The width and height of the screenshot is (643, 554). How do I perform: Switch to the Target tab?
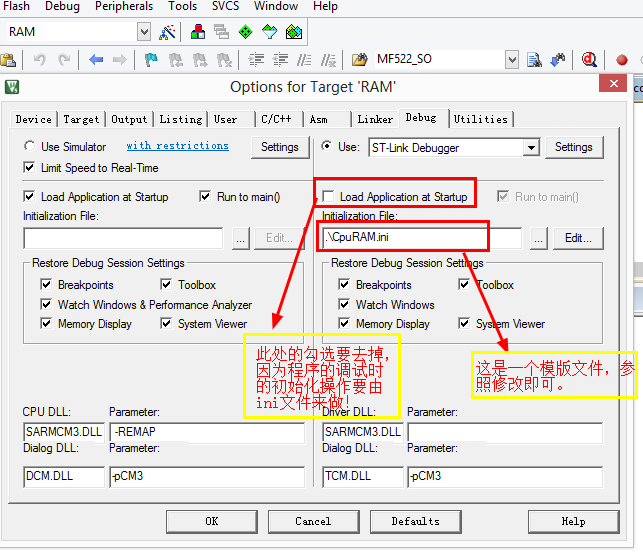coord(81,119)
